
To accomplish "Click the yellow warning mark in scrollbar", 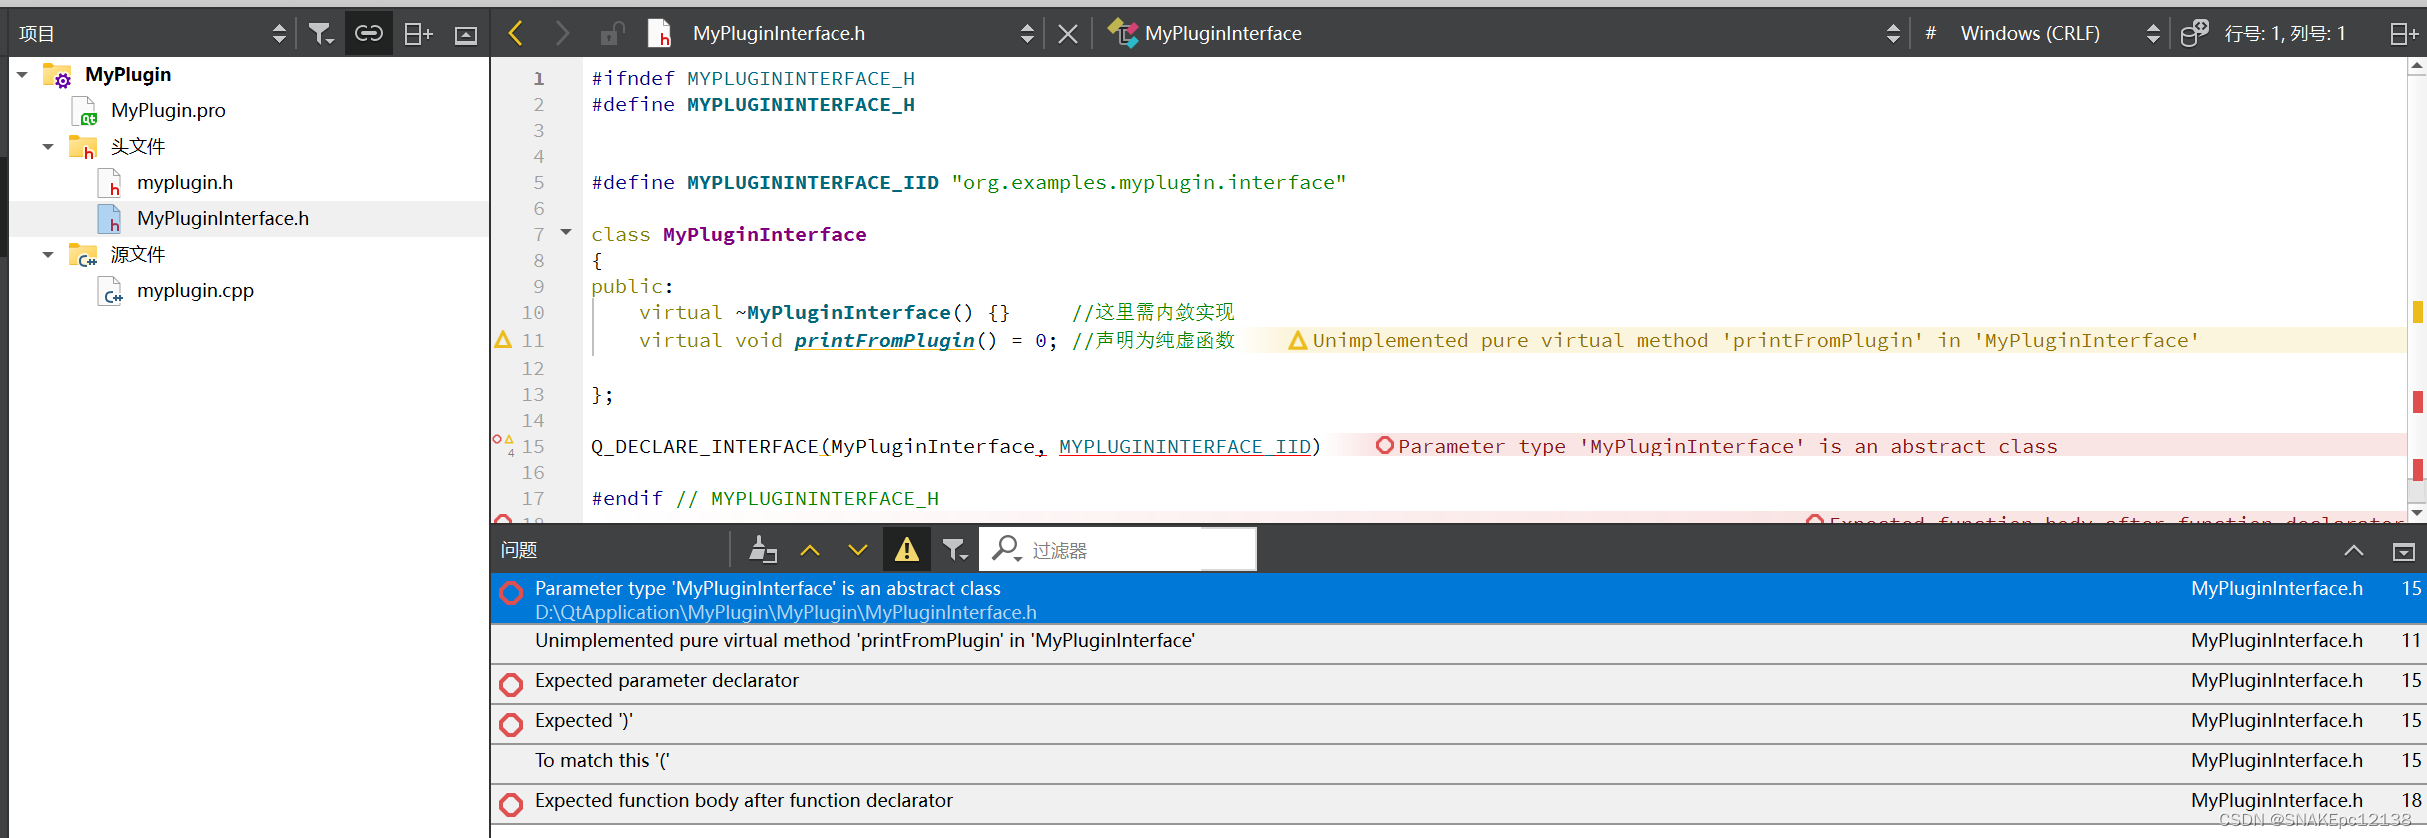I will coord(2417,312).
